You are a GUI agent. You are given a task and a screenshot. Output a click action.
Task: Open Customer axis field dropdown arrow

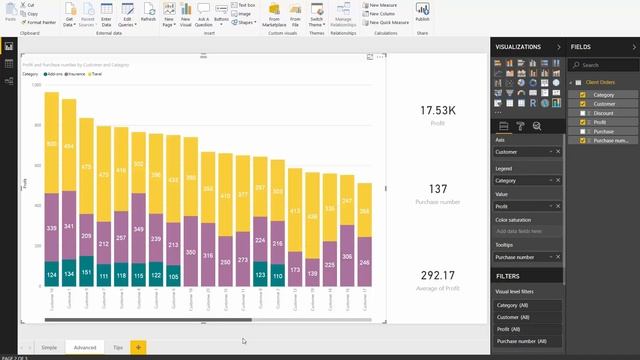551,152
